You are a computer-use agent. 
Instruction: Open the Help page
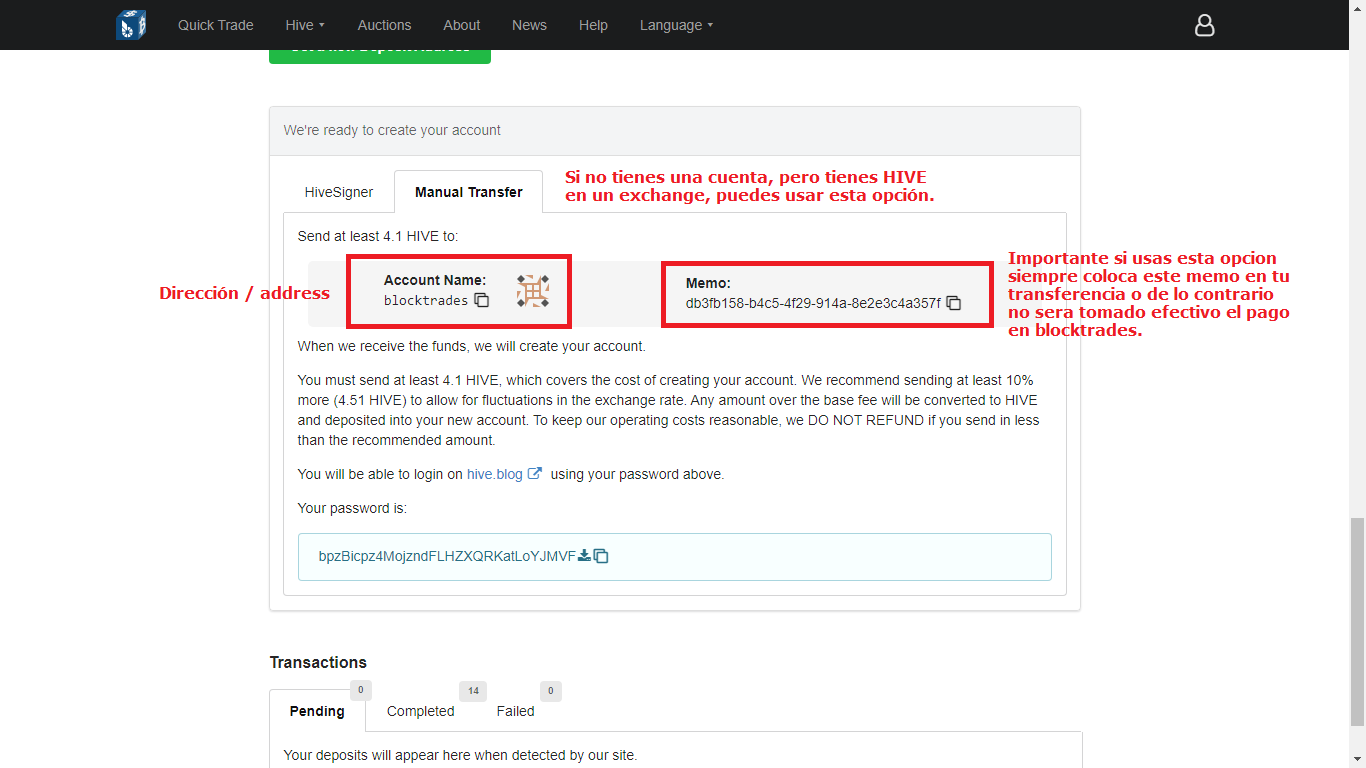[x=593, y=25]
